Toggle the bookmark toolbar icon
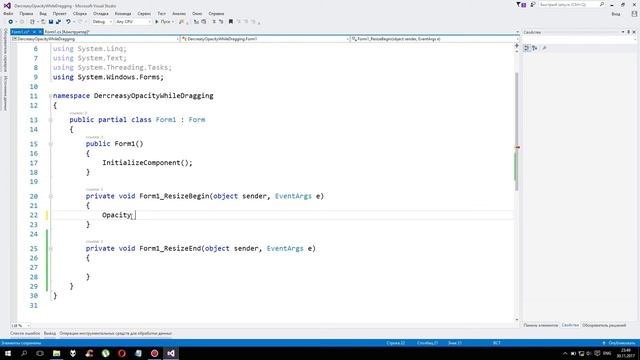Screen dimensions: 640x360 (x=231, y=22)
